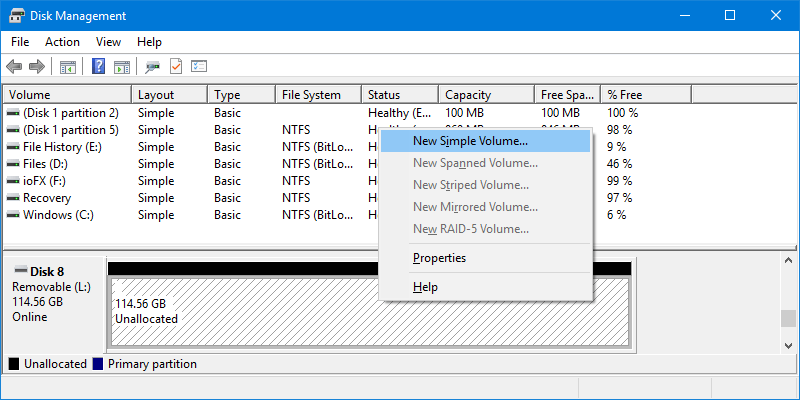
Task: Click the checklist settings toolbar icon
Action: (199, 67)
